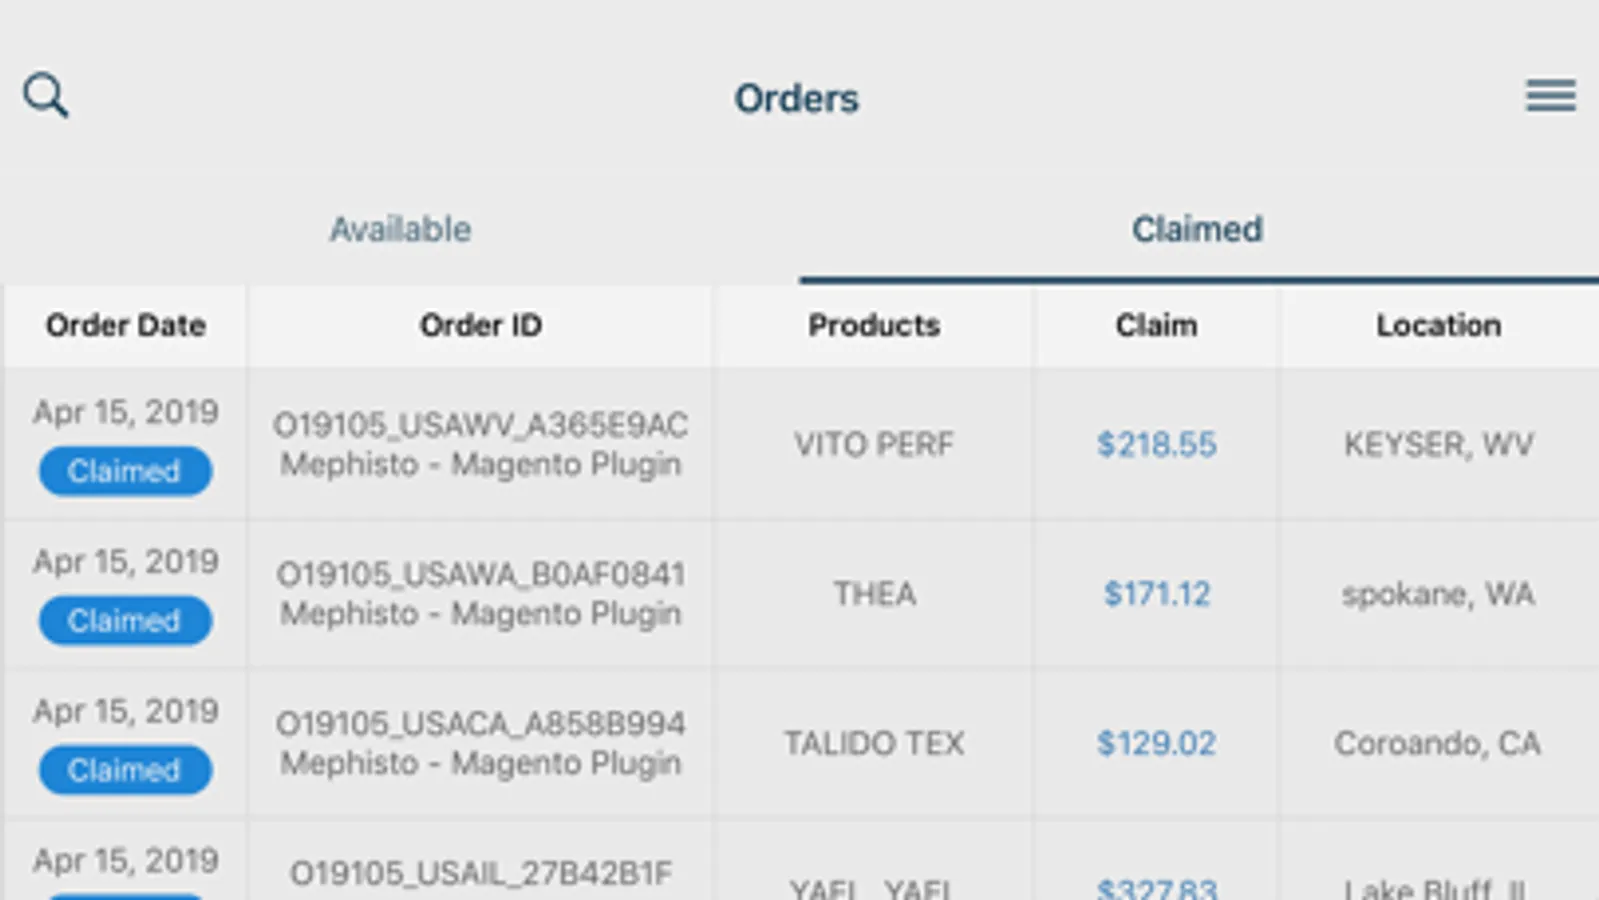Click Claimed badge on Coroando, CA order

pos(125,770)
